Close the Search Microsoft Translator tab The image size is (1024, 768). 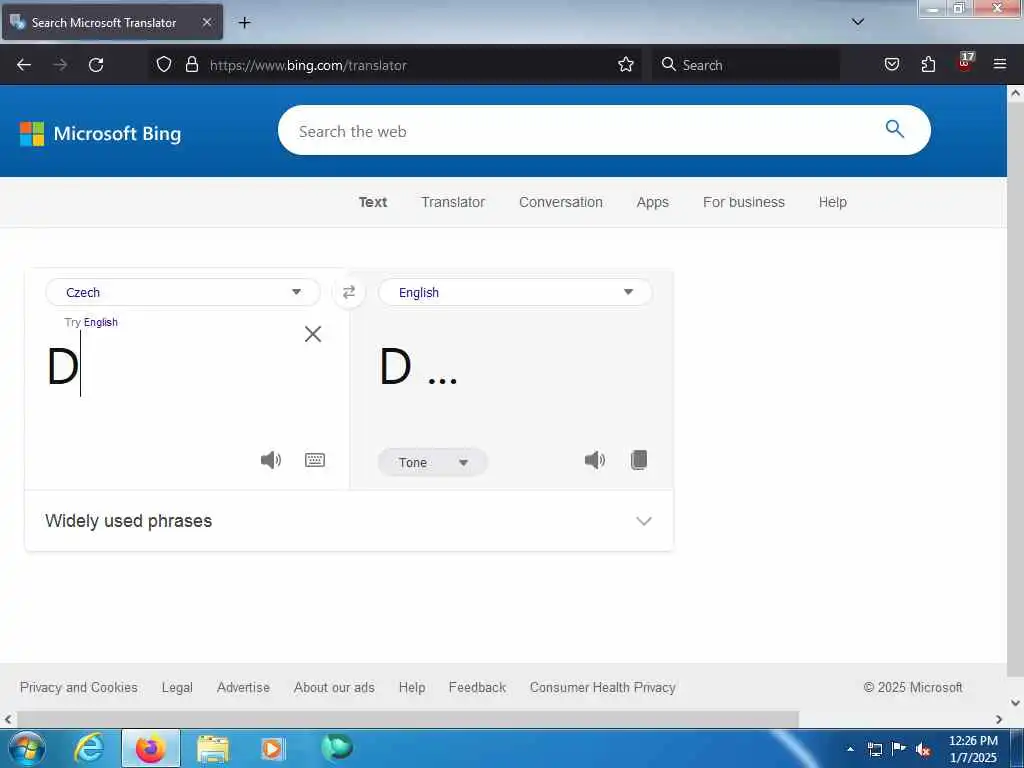point(206,22)
